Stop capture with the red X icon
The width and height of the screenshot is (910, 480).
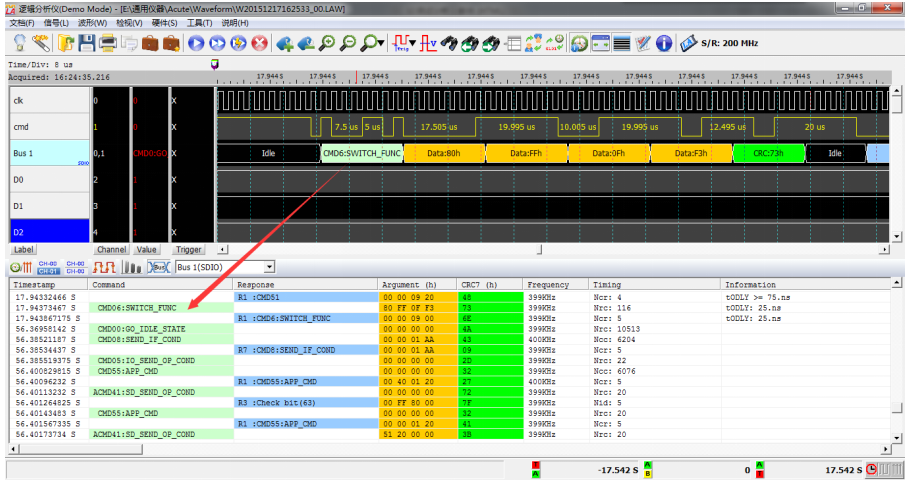pyautogui.click(x=259, y=43)
